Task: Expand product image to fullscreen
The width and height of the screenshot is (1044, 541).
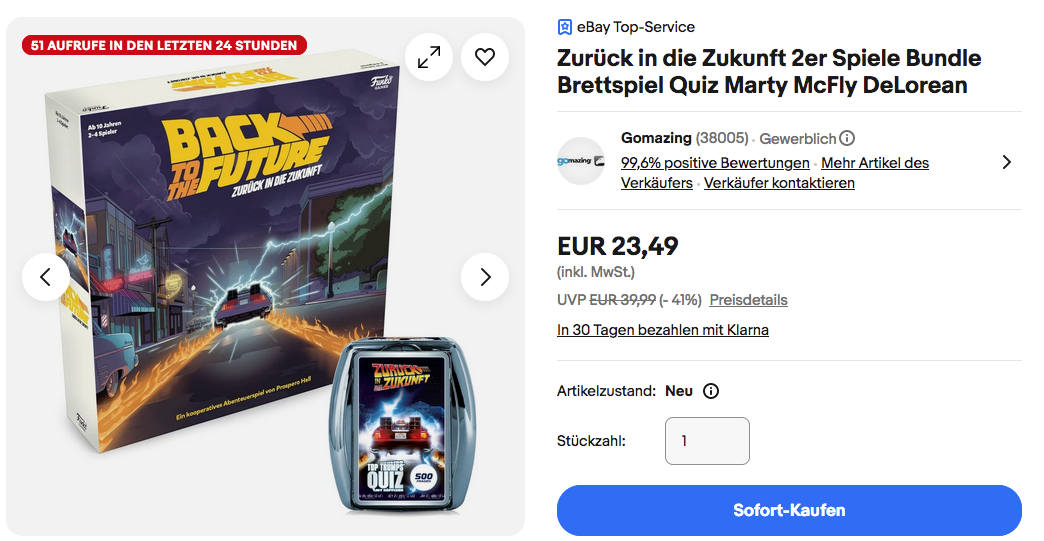Action: point(429,57)
